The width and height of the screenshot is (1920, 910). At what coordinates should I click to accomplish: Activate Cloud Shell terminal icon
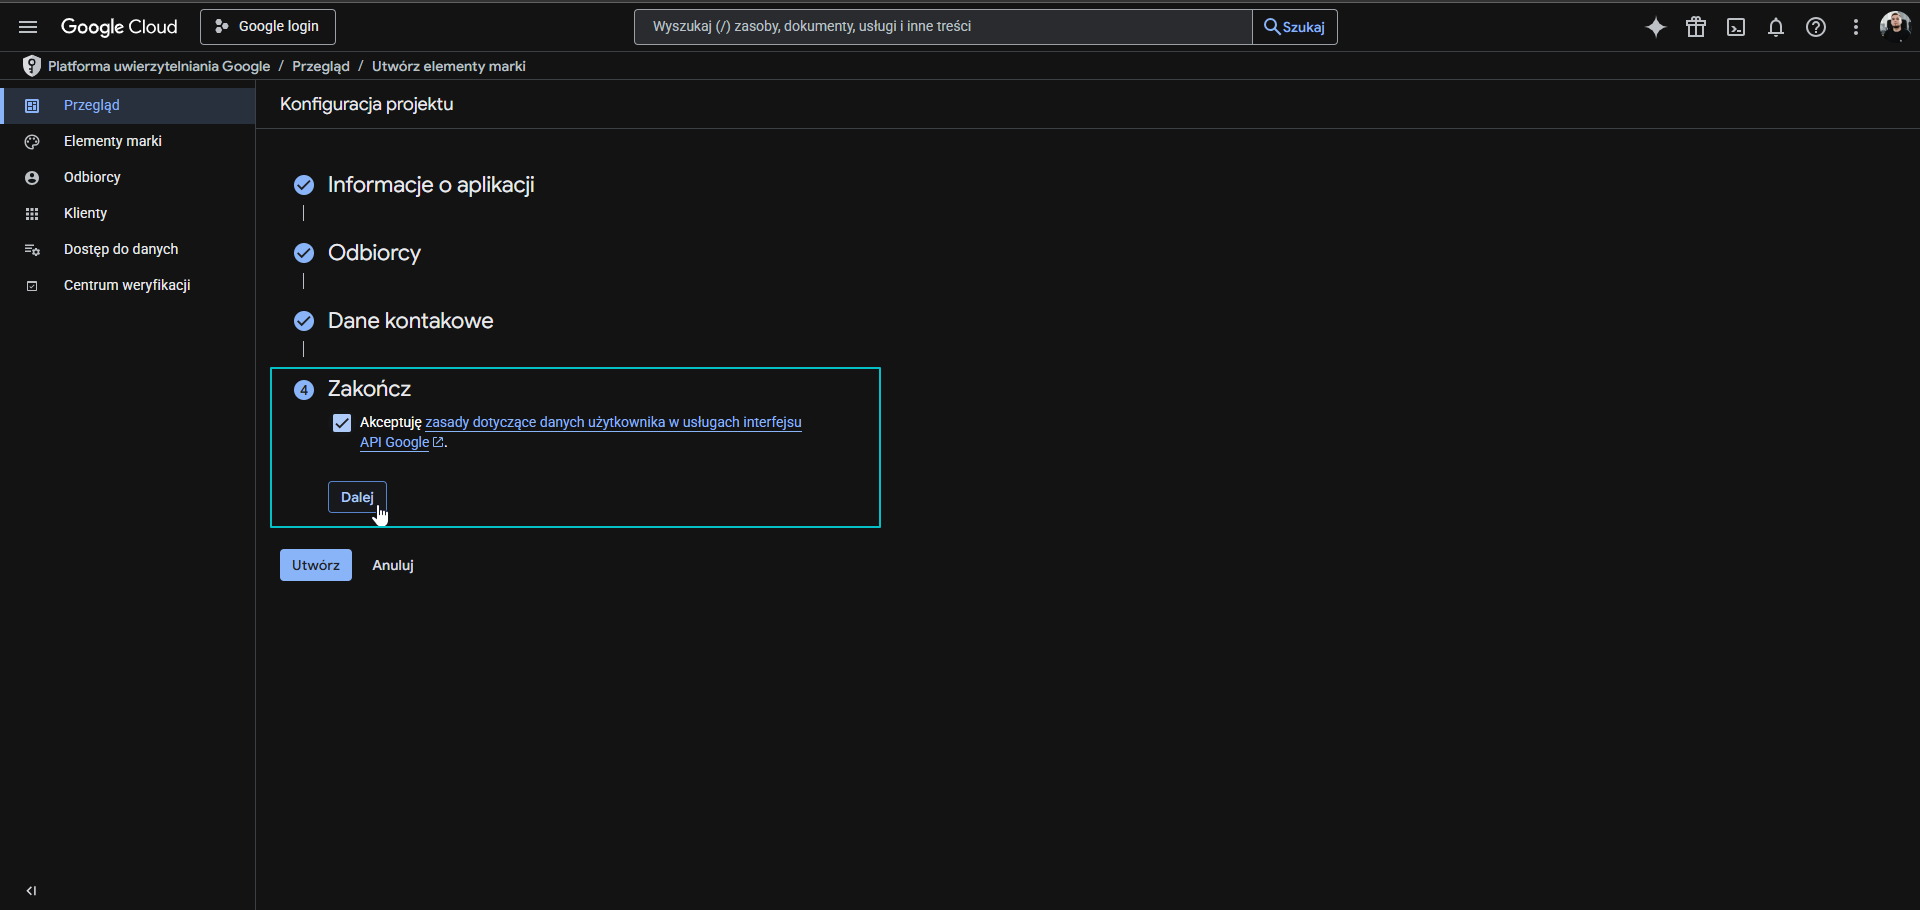(x=1736, y=27)
